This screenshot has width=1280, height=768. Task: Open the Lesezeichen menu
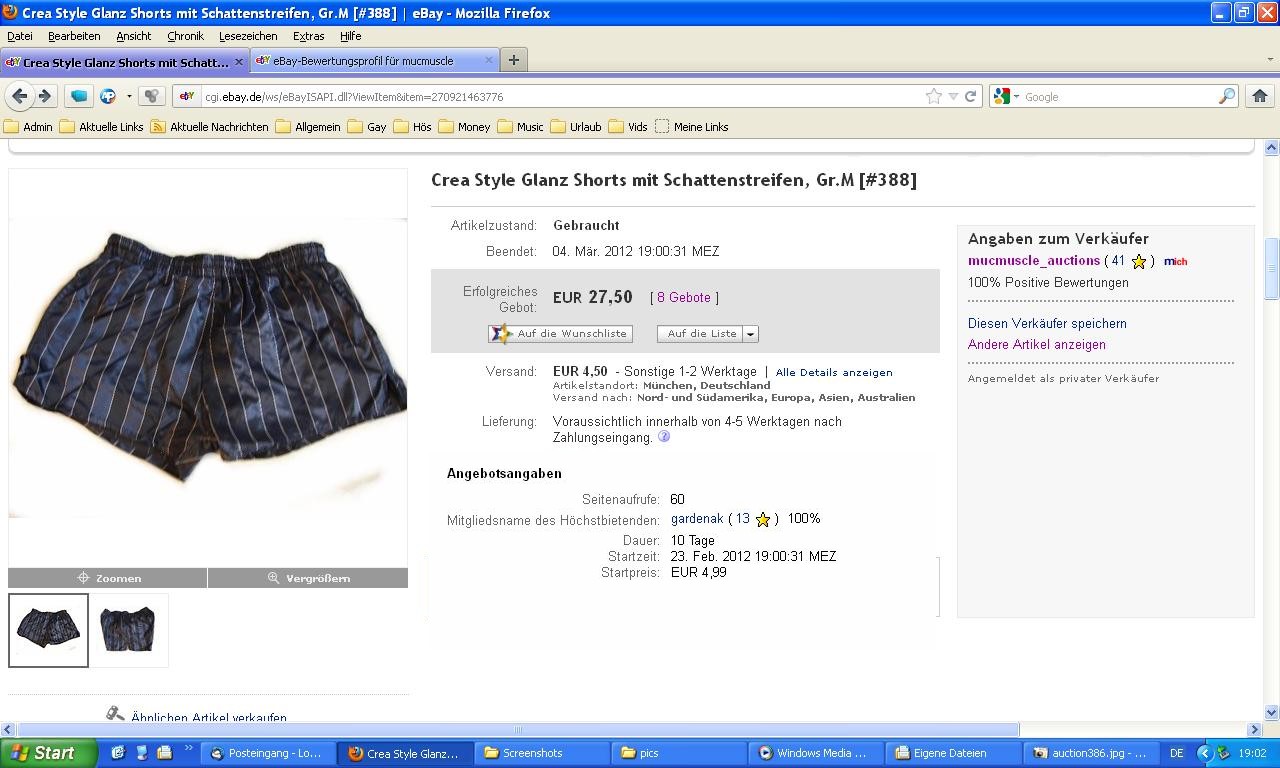coord(248,36)
